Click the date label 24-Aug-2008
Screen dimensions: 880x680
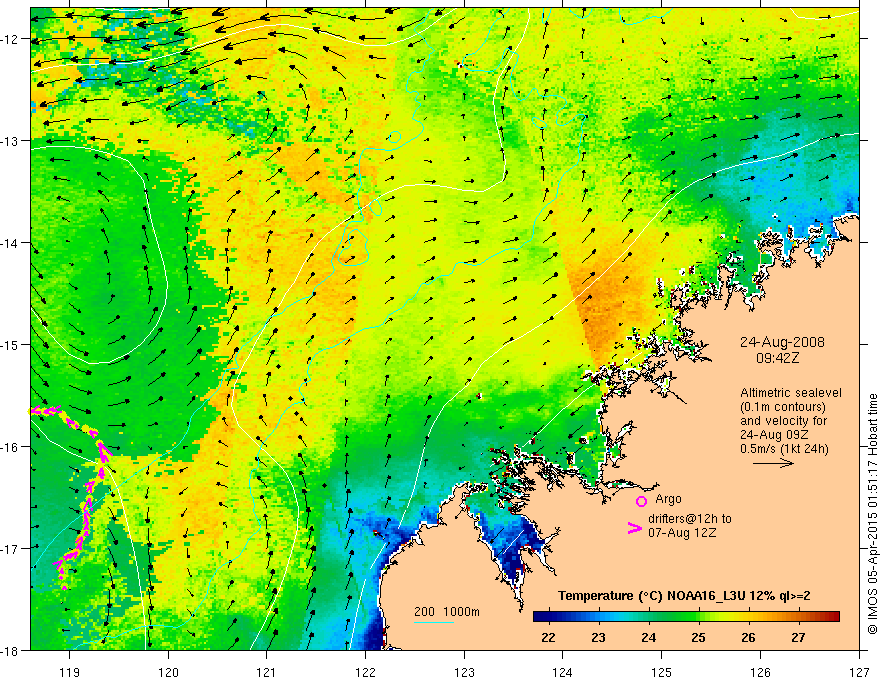coord(782,342)
